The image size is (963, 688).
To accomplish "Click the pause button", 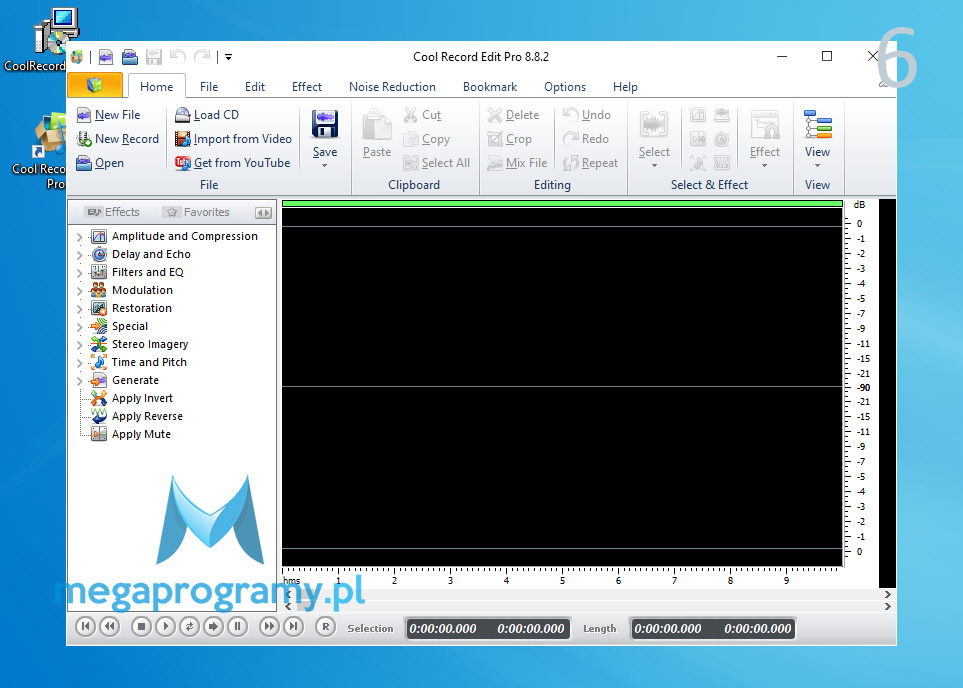I will click(238, 627).
